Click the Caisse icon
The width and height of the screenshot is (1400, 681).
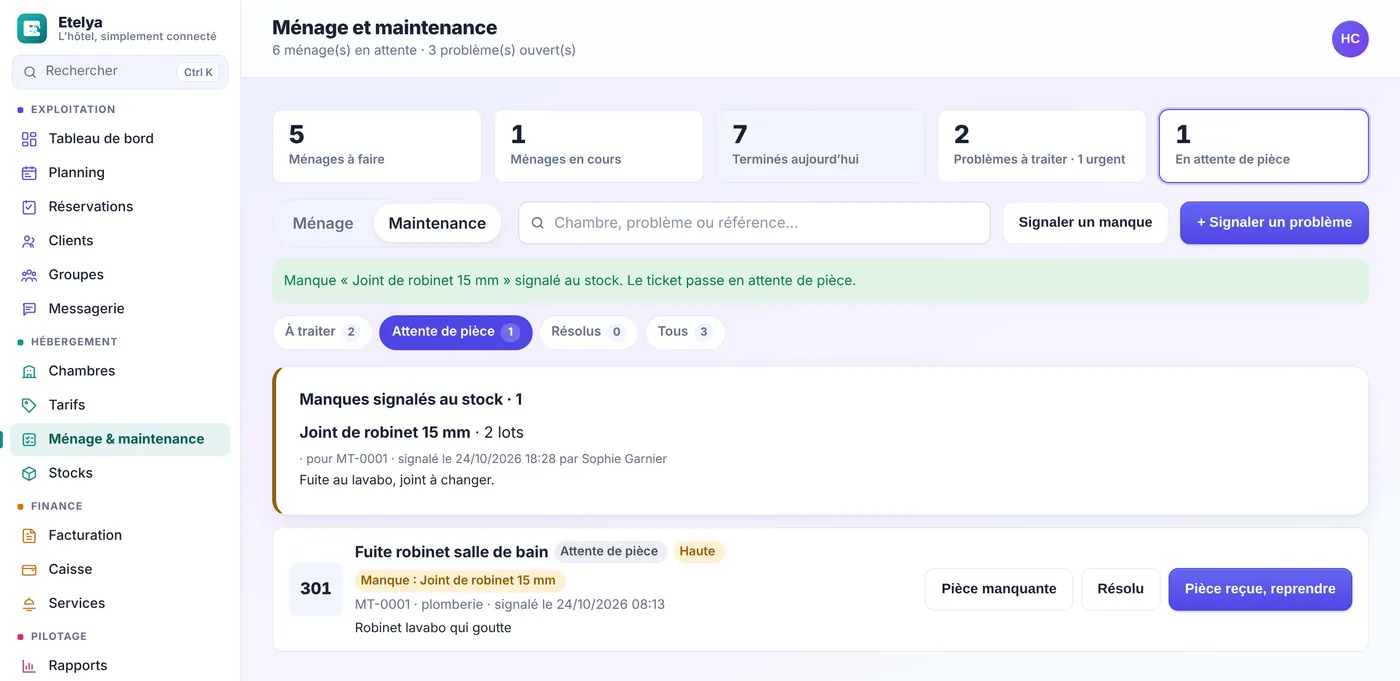pos(29,569)
